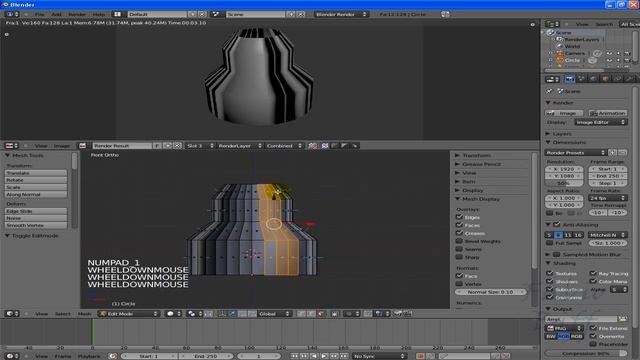
Task: Click the scene browse icon in header
Action: coord(216,14)
